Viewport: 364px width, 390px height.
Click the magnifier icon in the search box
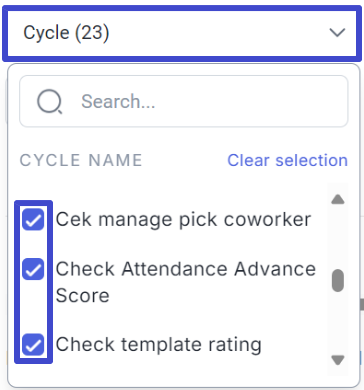pyautogui.click(x=49, y=102)
